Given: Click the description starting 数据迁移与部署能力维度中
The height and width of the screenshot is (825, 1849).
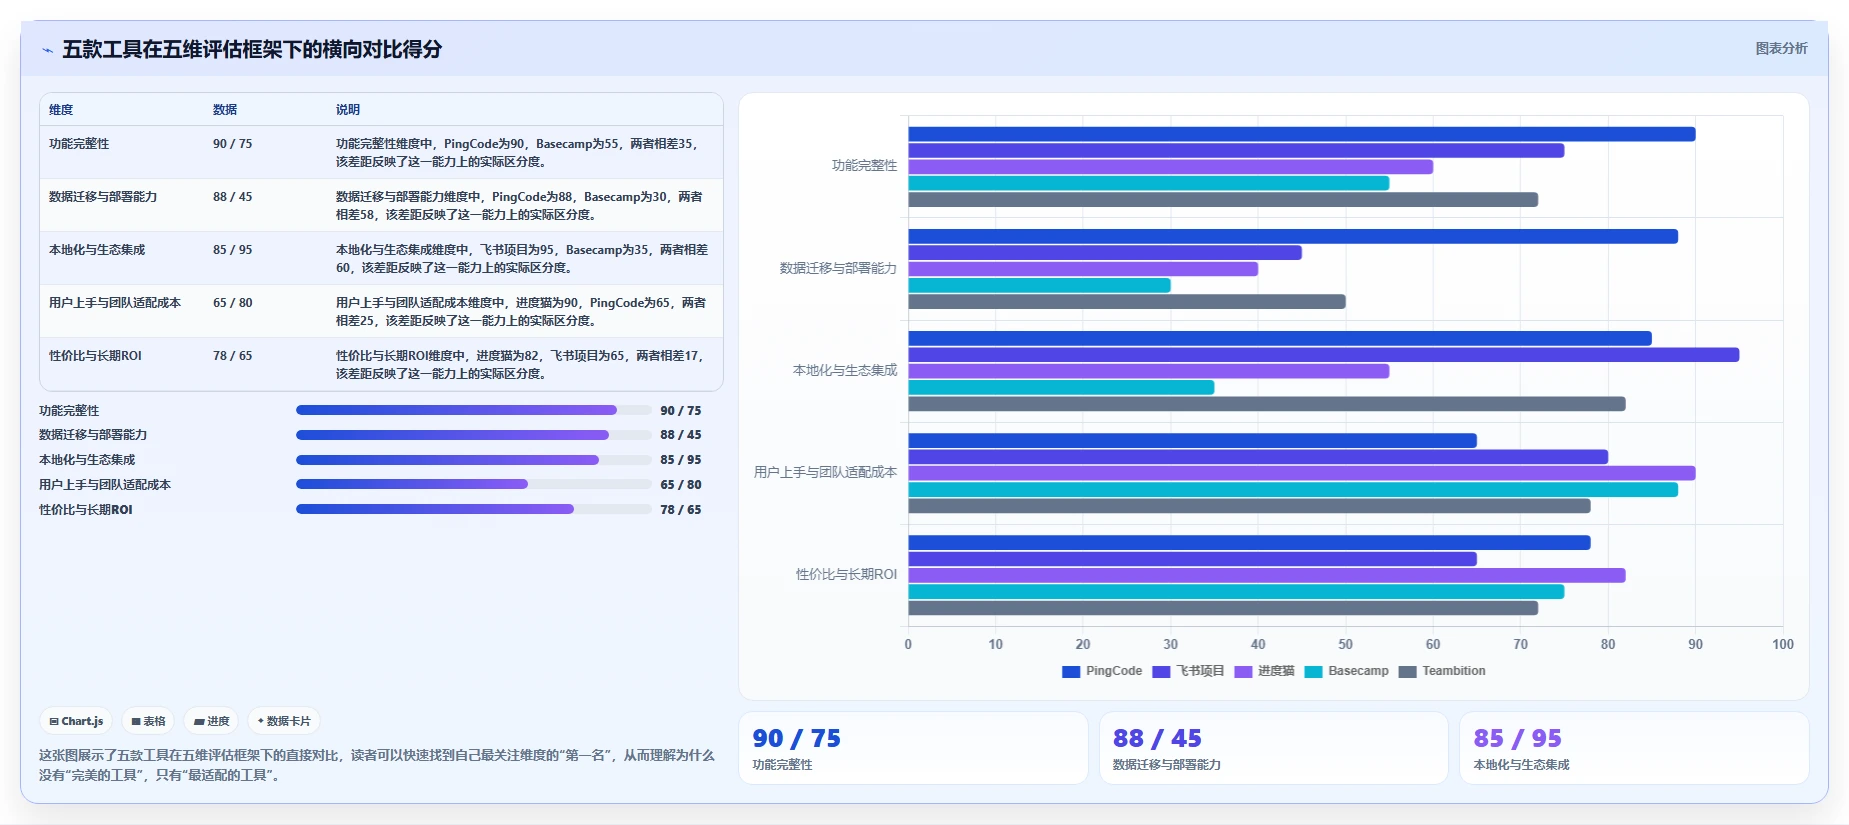Looking at the screenshot, I should 519,206.
